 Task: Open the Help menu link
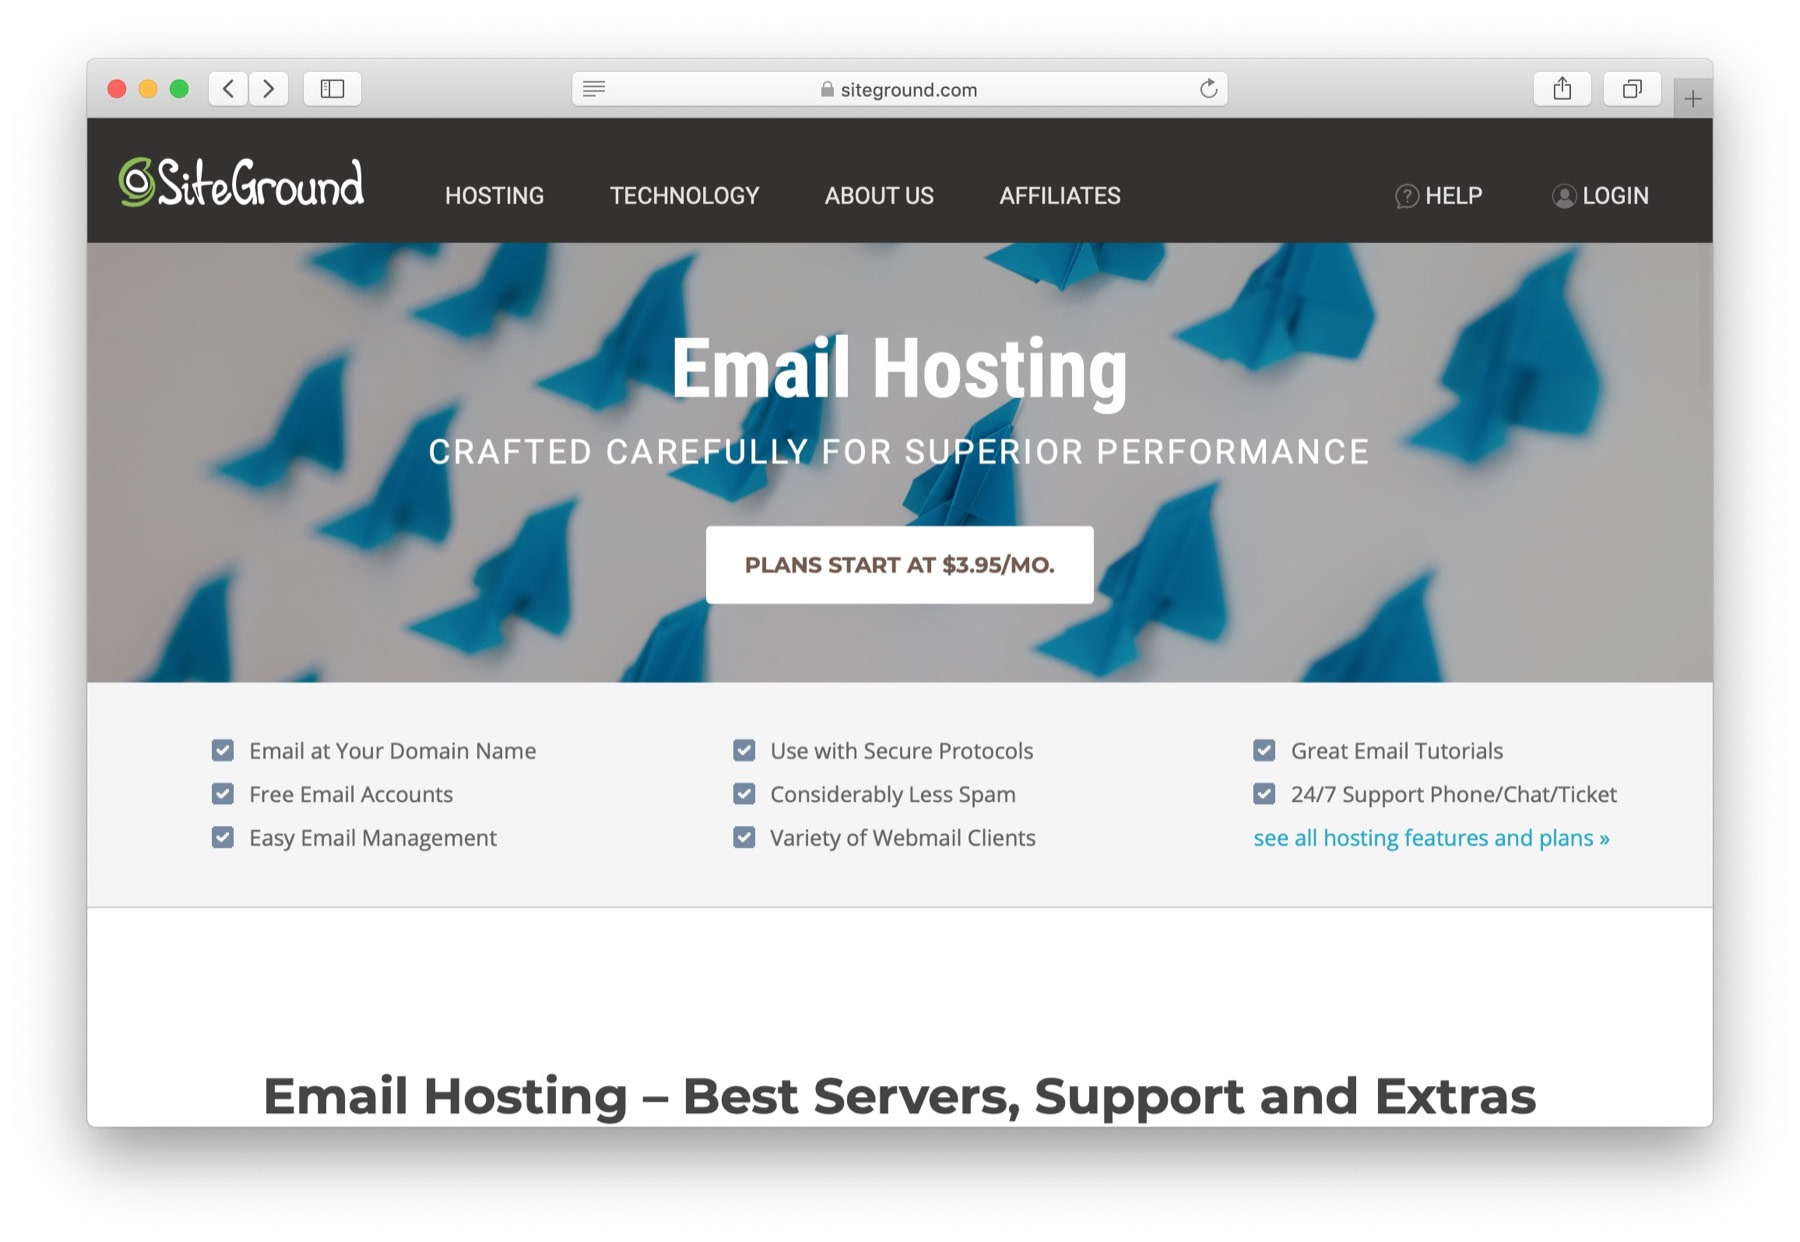pyautogui.click(x=1453, y=196)
